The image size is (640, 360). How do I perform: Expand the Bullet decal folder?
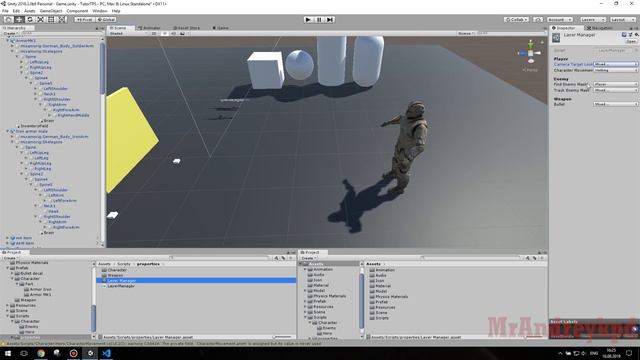click(x=13, y=273)
